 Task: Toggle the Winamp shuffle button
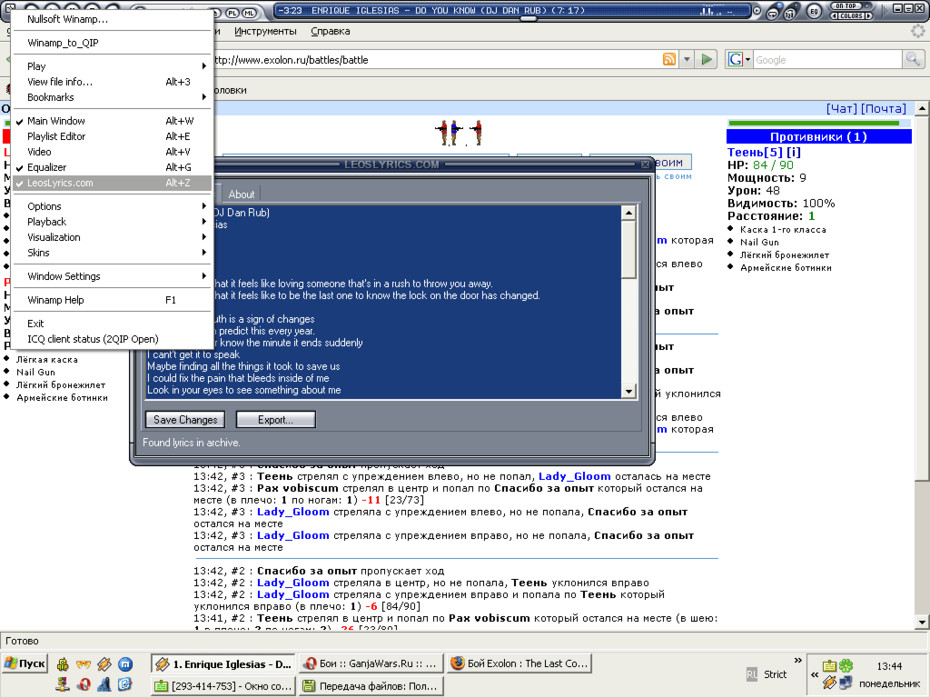[790, 14]
